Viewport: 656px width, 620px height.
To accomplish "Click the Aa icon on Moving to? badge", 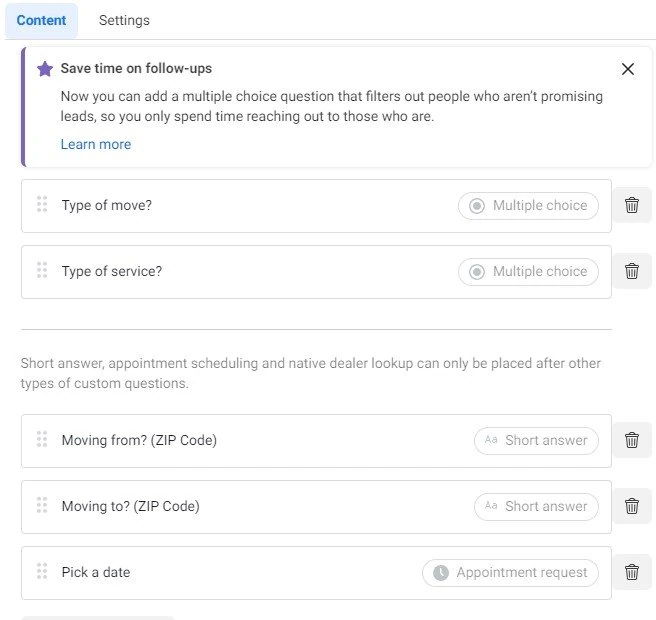I will coord(491,506).
